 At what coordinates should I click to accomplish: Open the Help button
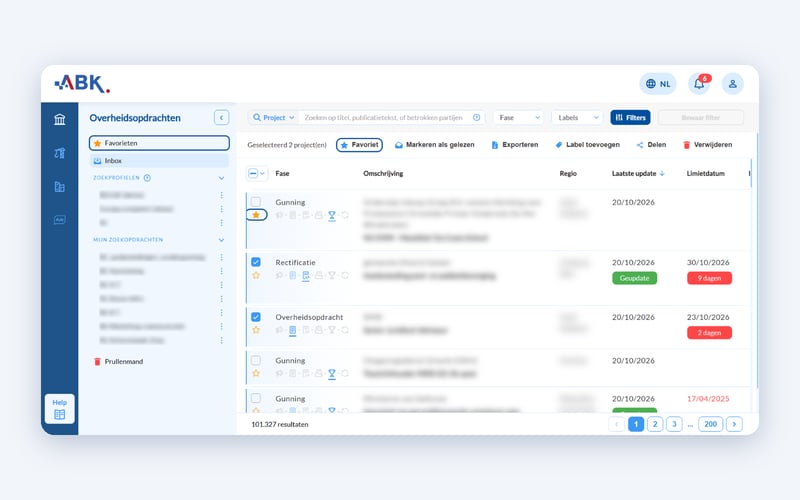[60, 409]
